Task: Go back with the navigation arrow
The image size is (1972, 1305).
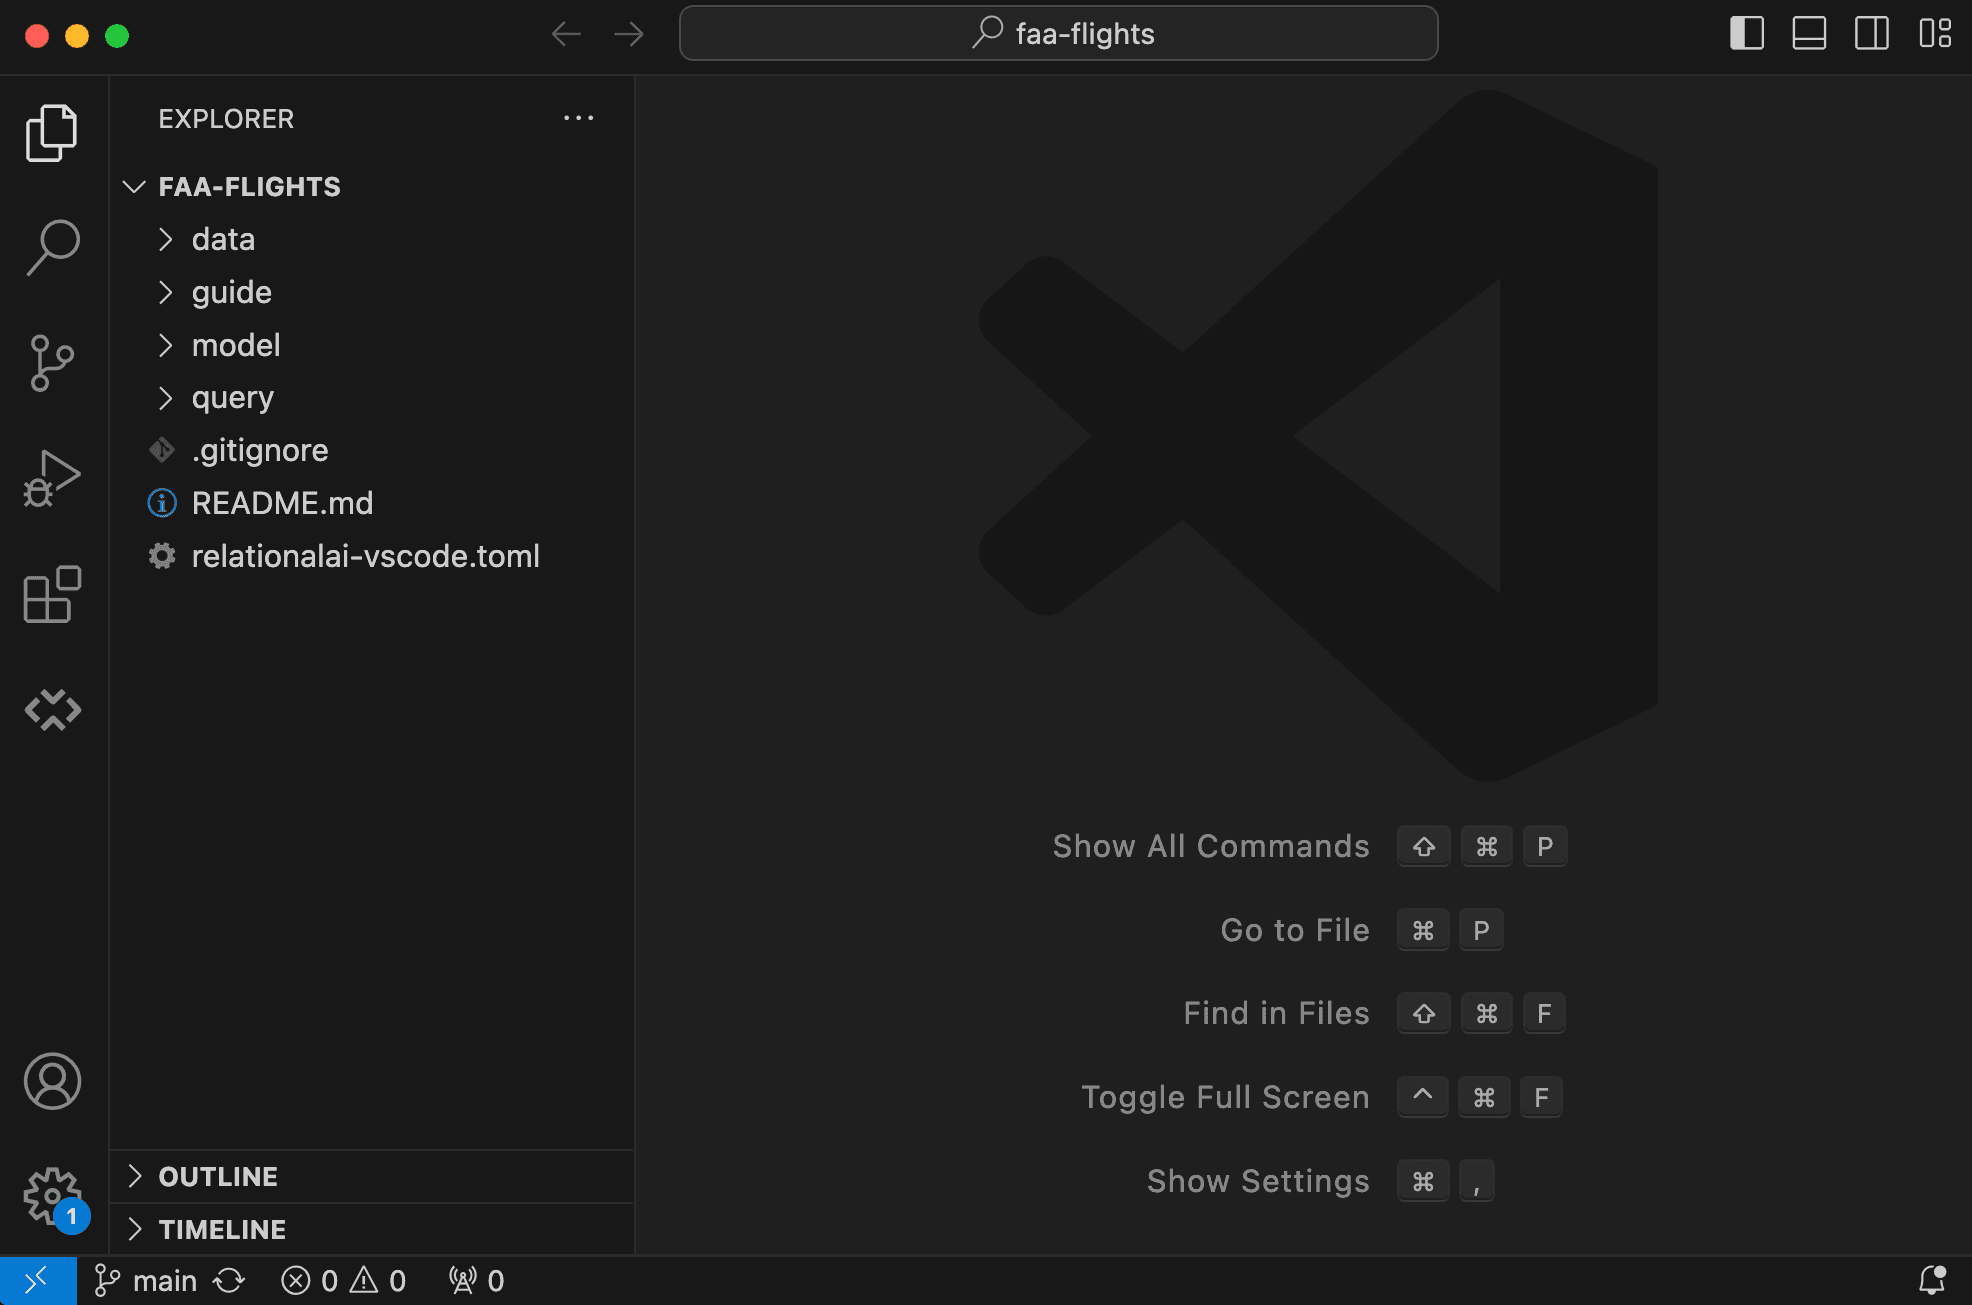Action: 566,34
